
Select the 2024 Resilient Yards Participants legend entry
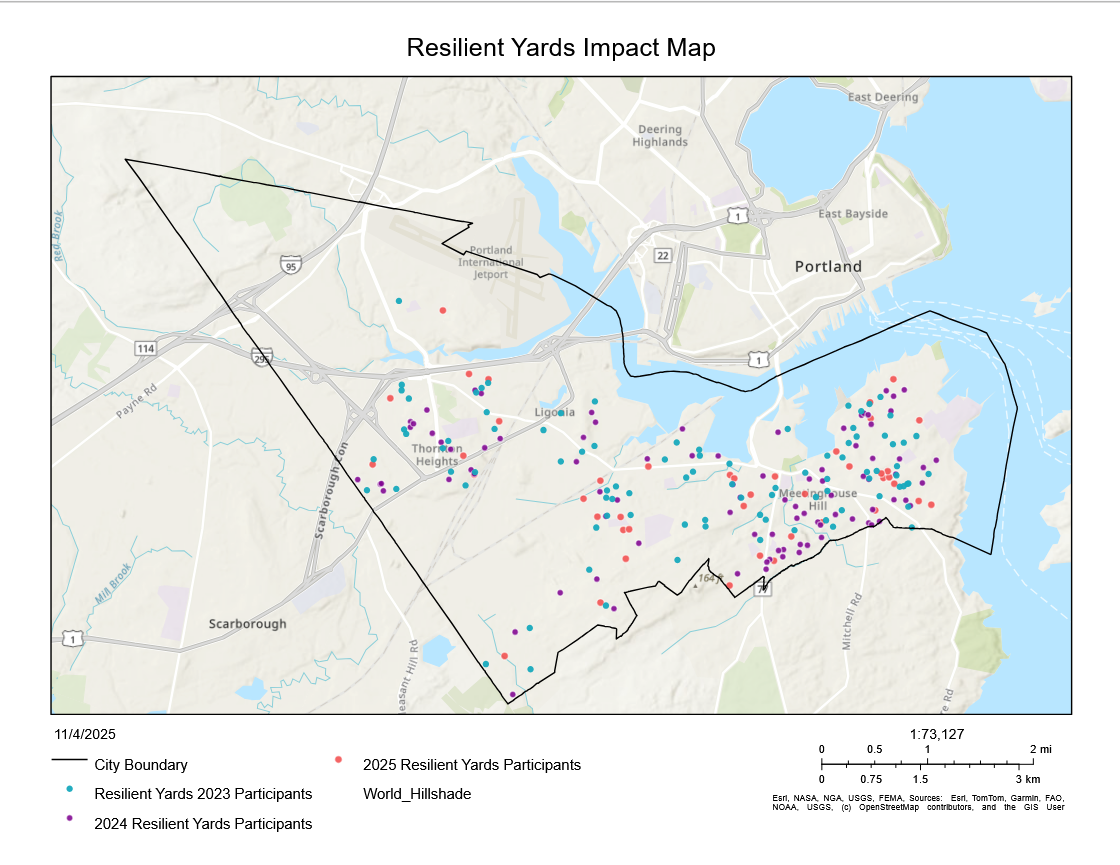click(x=203, y=825)
